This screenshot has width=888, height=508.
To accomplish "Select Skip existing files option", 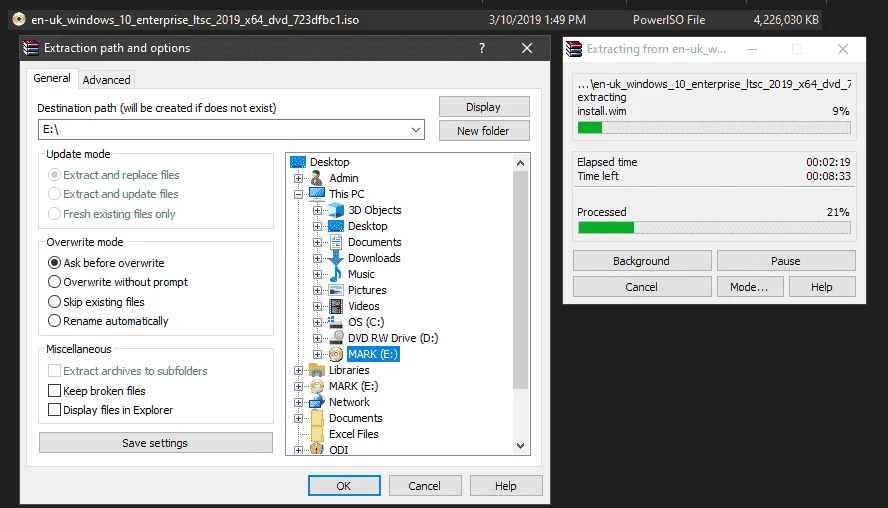I will [54, 302].
